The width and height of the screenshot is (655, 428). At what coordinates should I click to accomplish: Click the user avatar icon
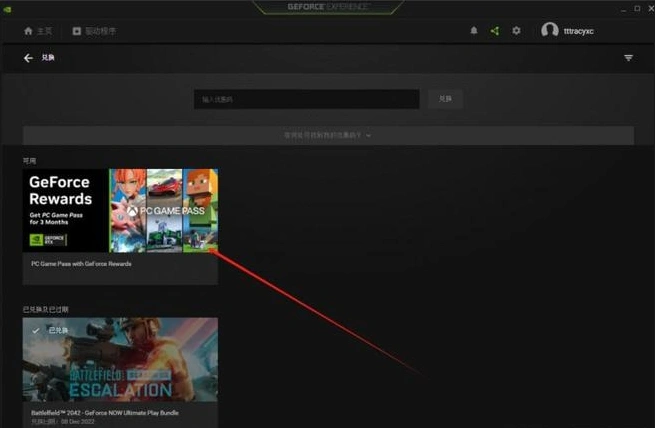tap(549, 30)
